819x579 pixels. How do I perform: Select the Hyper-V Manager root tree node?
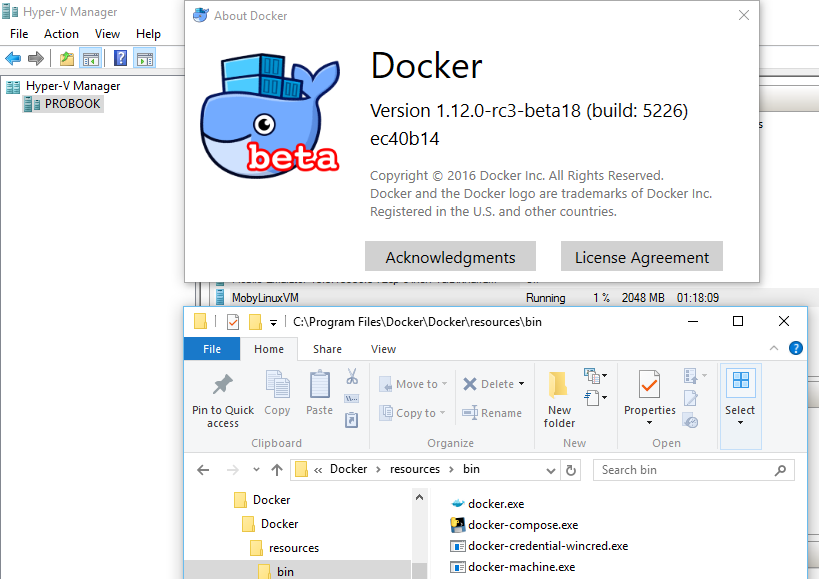tap(63, 86)
